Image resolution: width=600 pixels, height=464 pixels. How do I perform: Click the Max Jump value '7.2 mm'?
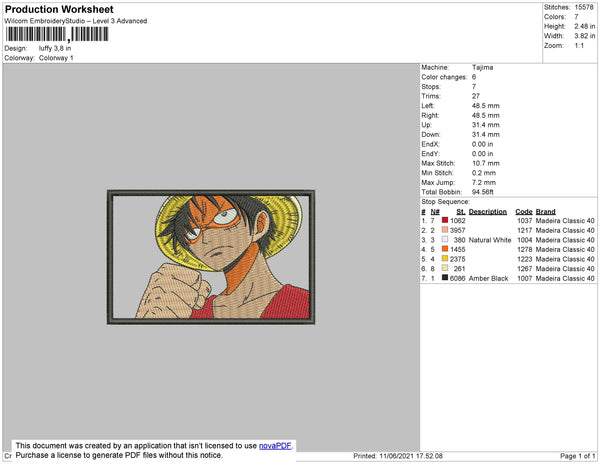(484, 182)
